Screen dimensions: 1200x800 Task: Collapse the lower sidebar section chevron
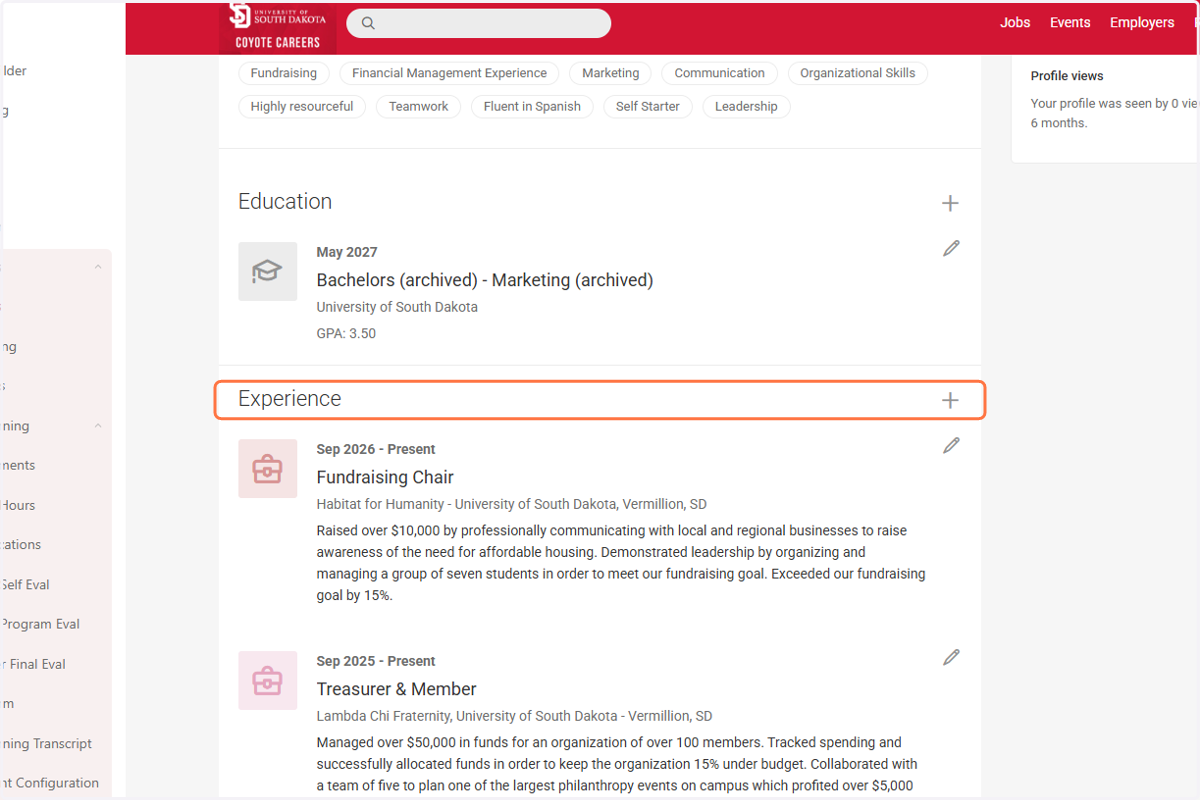pyautogui.click(x=98, y=426)
